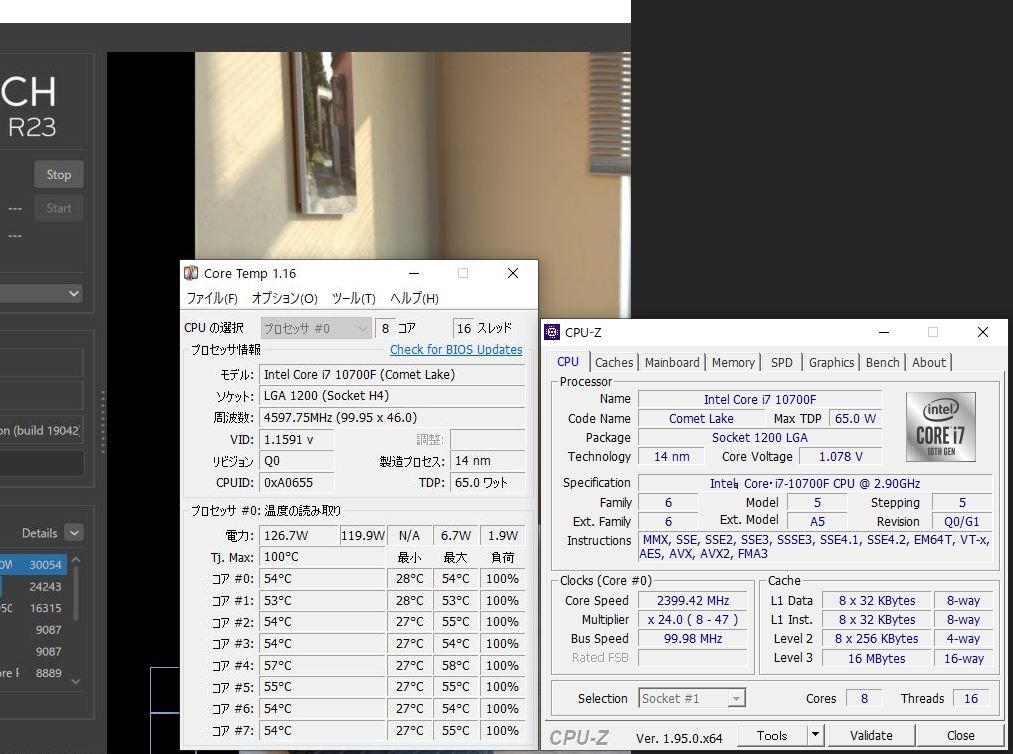
Task: Switch to the About tab in CPU-Z
Action: click(x=929, y=362)
